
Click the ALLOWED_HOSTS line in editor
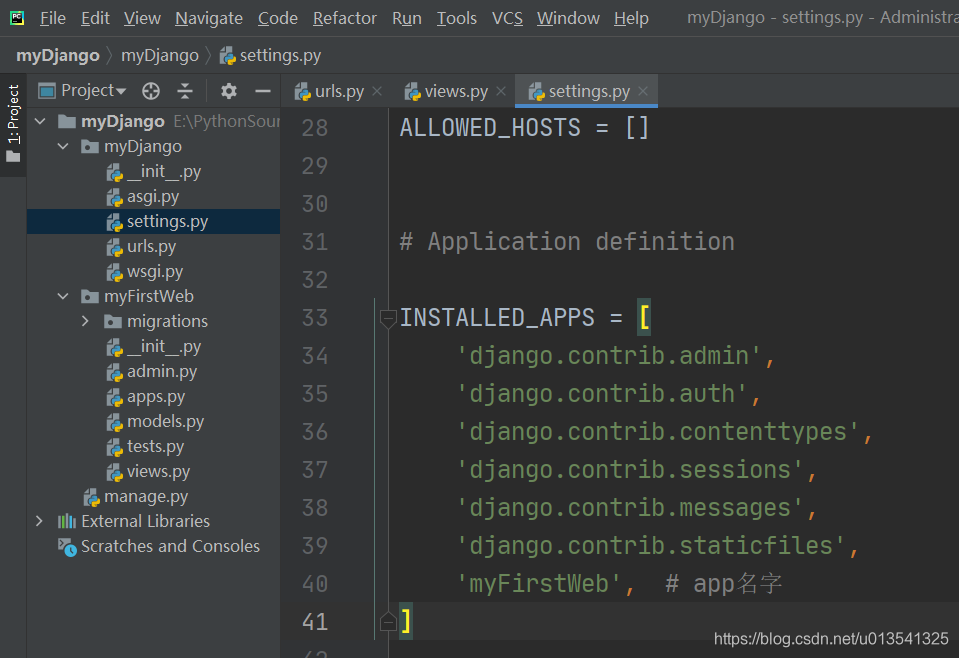524,128
